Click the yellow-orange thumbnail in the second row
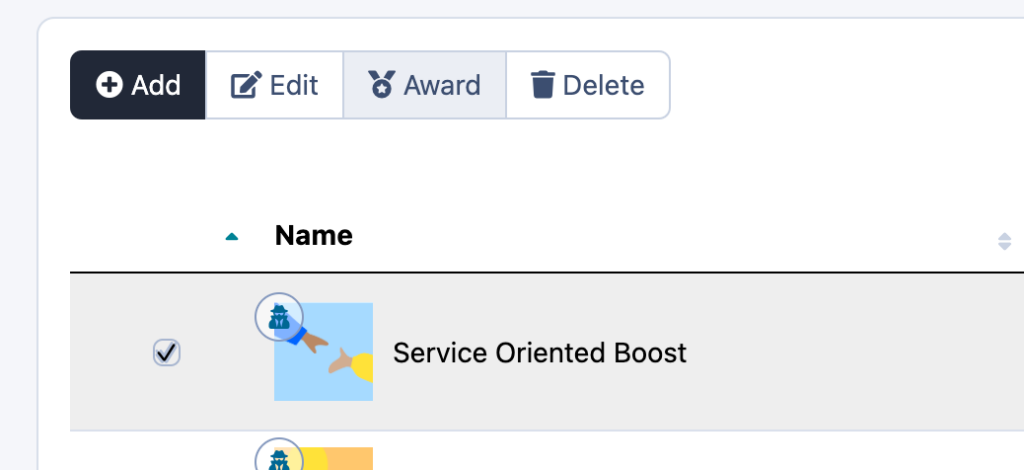Screen dimensions: 1024x470 click(345, 459)
